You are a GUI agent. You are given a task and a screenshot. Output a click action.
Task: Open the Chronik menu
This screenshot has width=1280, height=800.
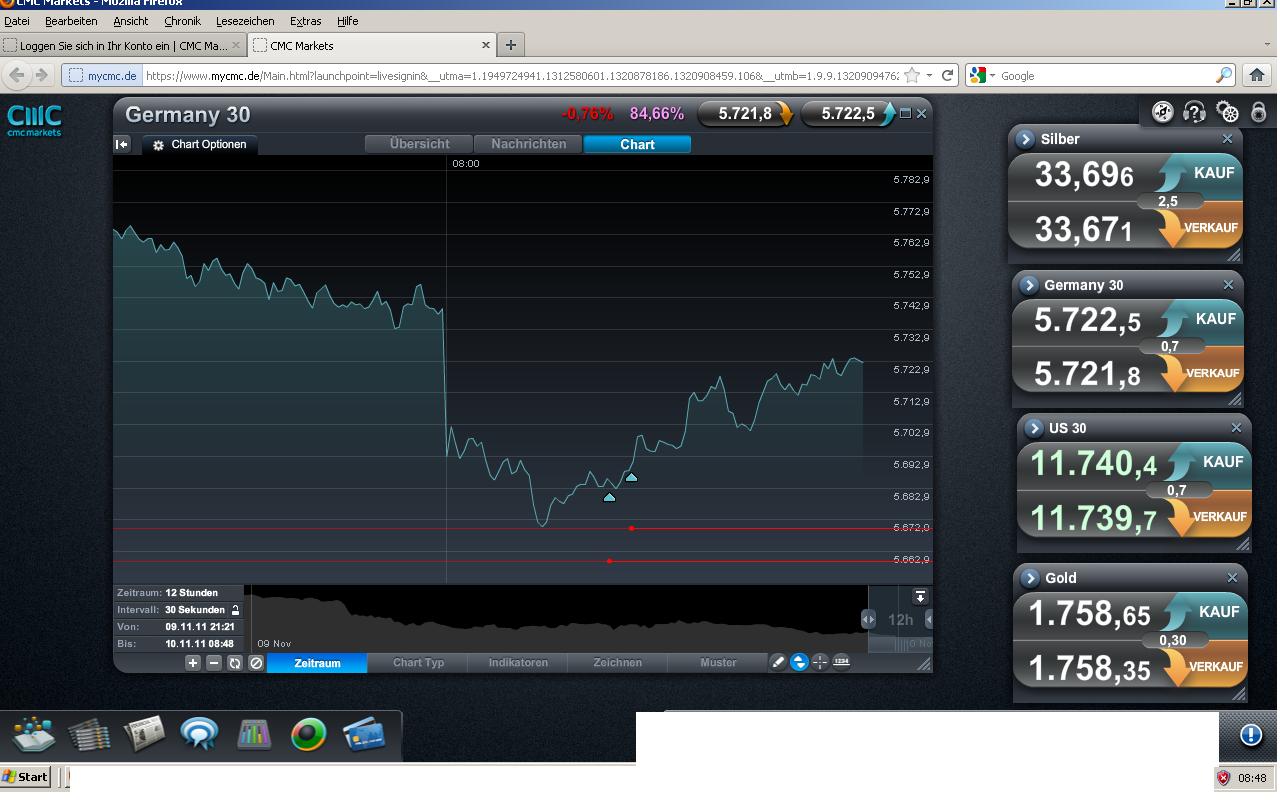point(182,20)
